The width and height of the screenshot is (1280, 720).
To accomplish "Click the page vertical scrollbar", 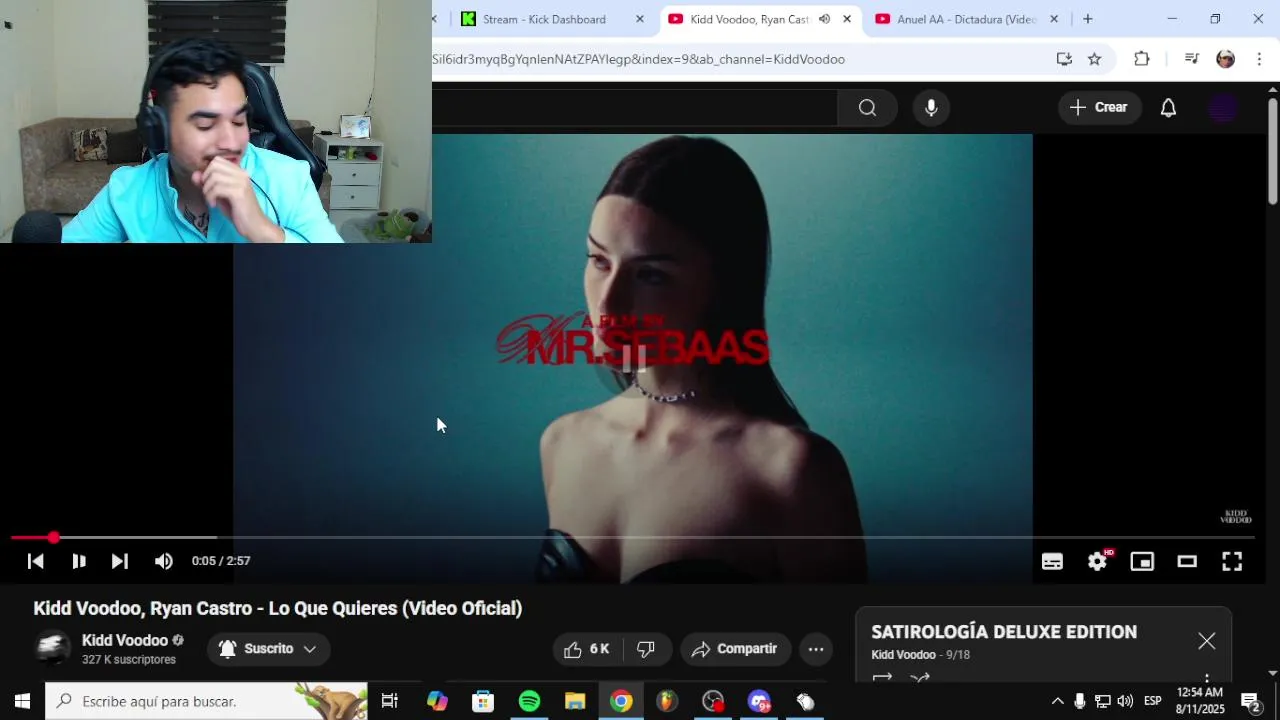I will tap(1272, 150).
